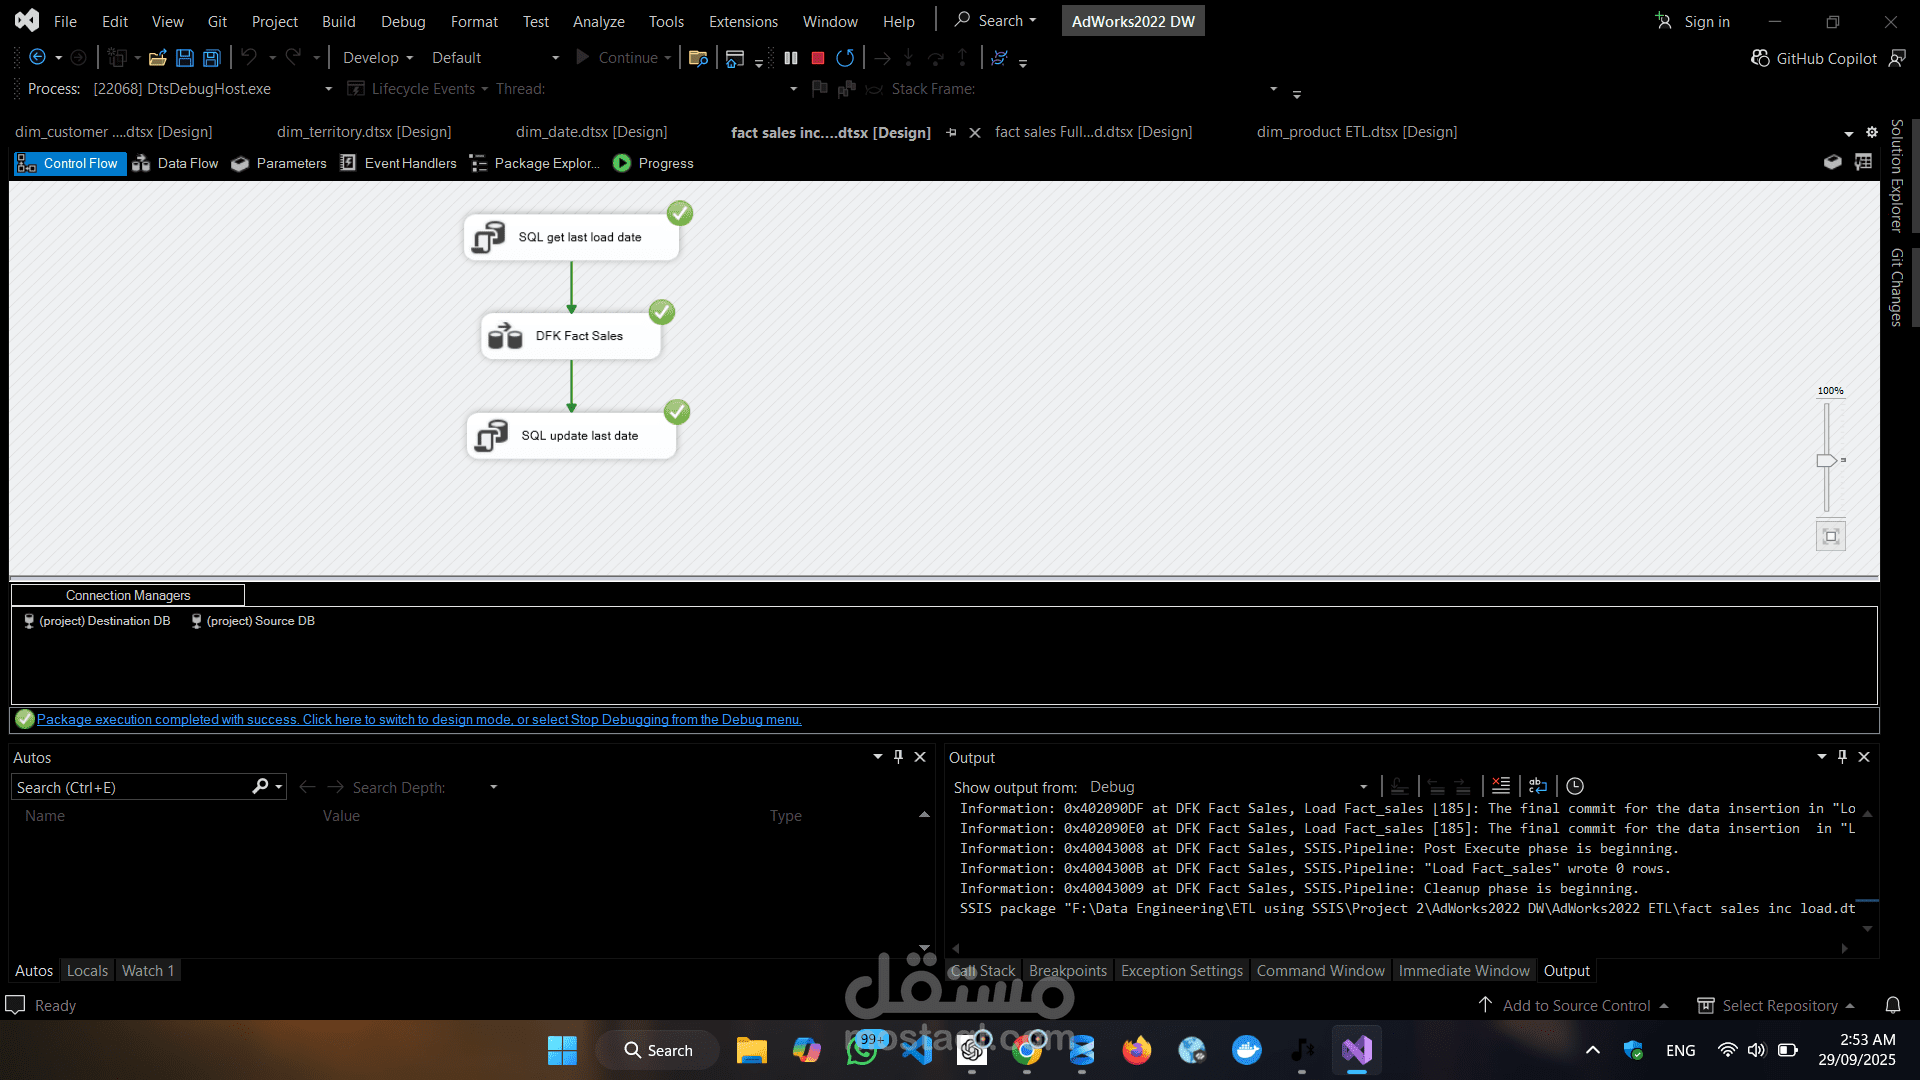The height and width of the screenshot is (1080, 1920).
Task: Open the Debug menu
Action: pyautogui.click(x=403, y=21)
